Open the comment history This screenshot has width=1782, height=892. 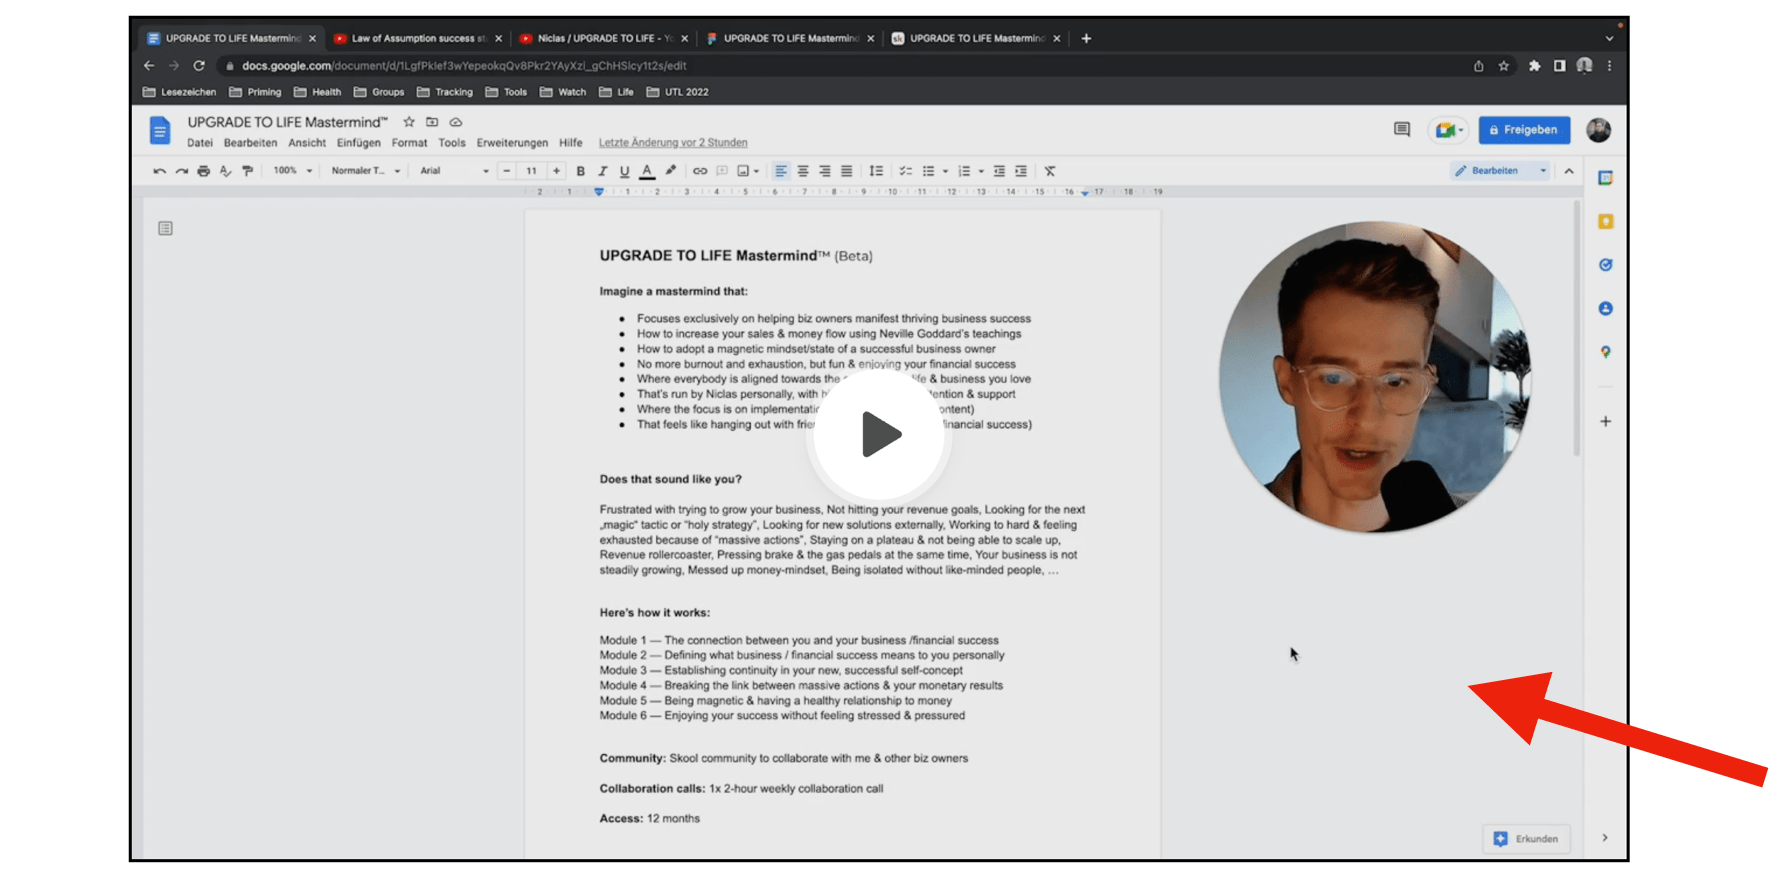click(1402, 130)
